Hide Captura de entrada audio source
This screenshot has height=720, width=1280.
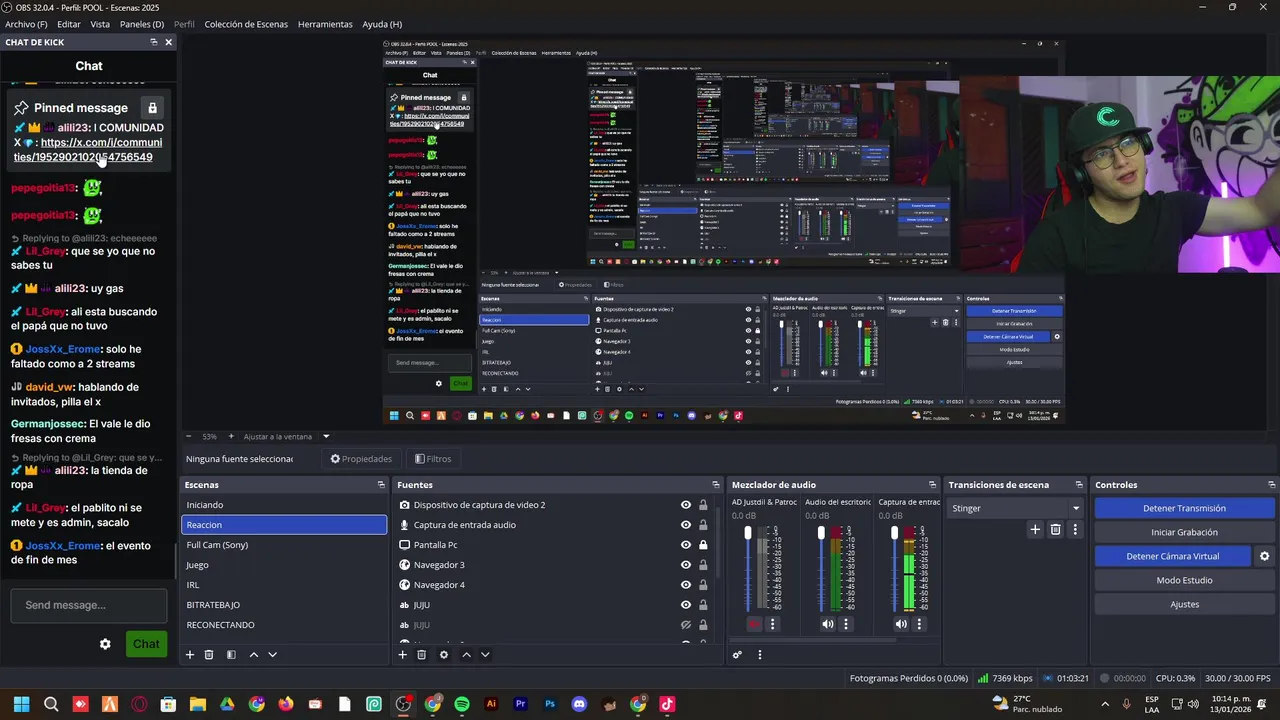[686, 525]
